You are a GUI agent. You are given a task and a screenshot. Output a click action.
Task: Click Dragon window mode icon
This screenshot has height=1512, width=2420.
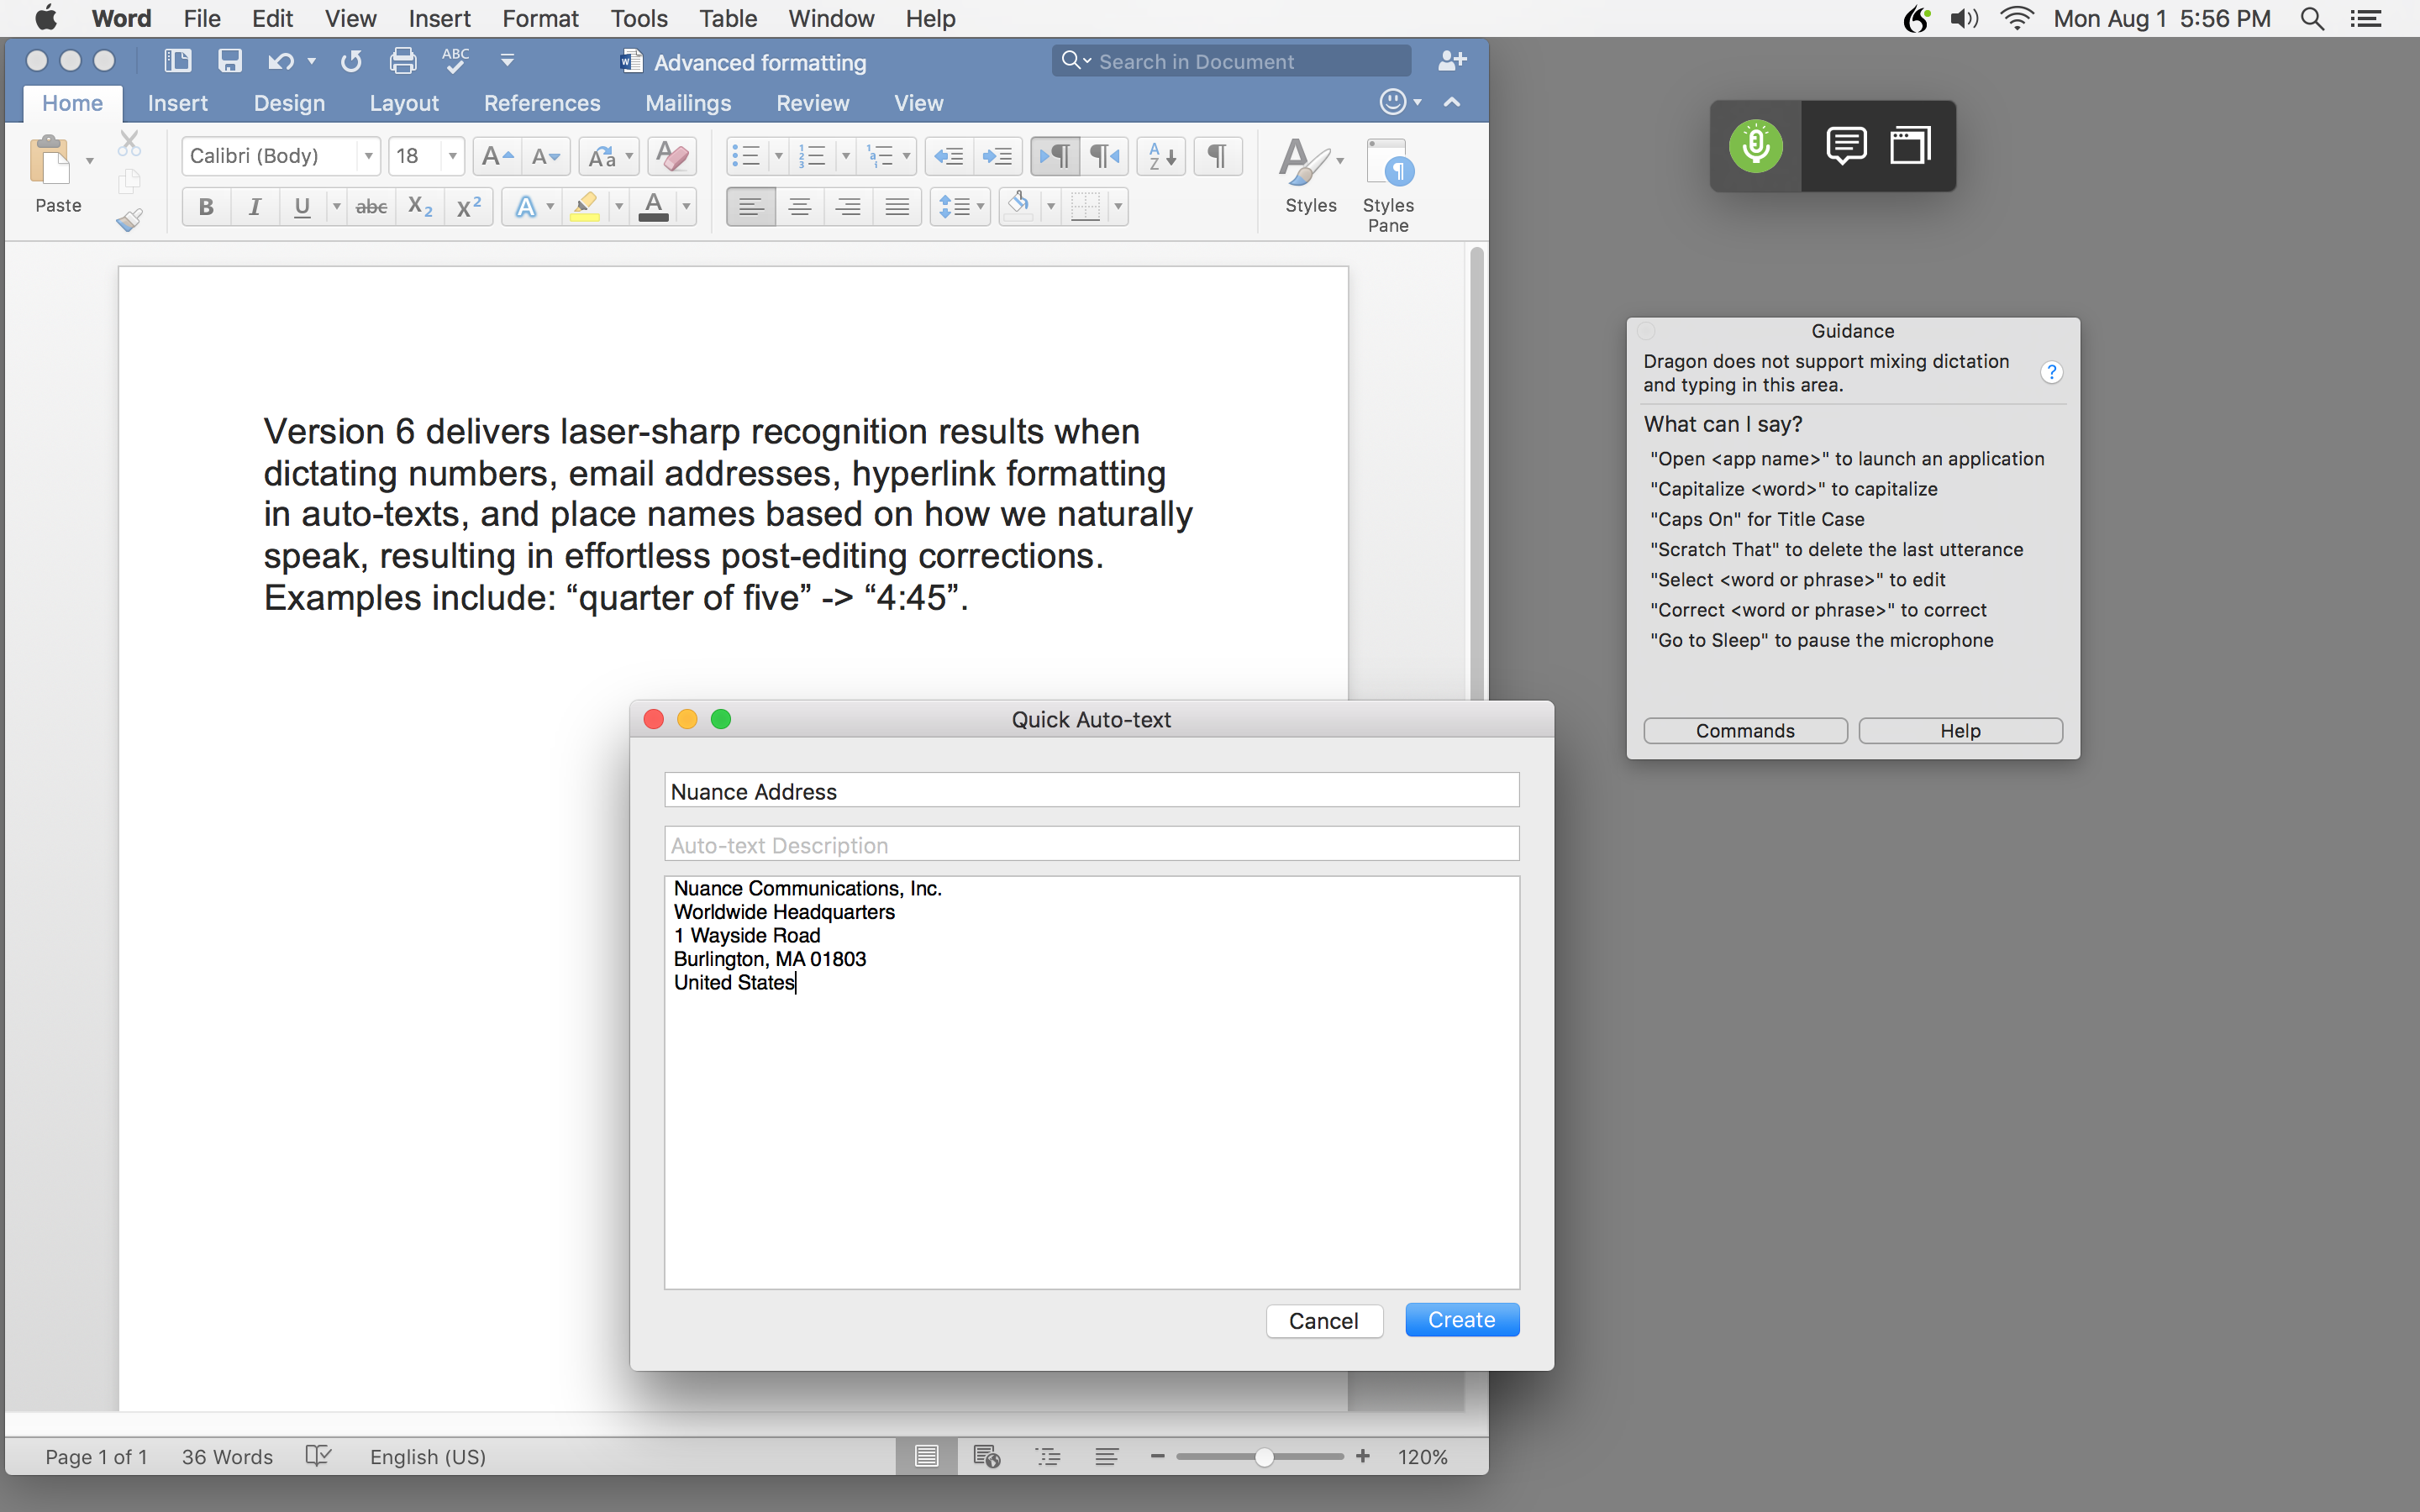pos(1910,146)
